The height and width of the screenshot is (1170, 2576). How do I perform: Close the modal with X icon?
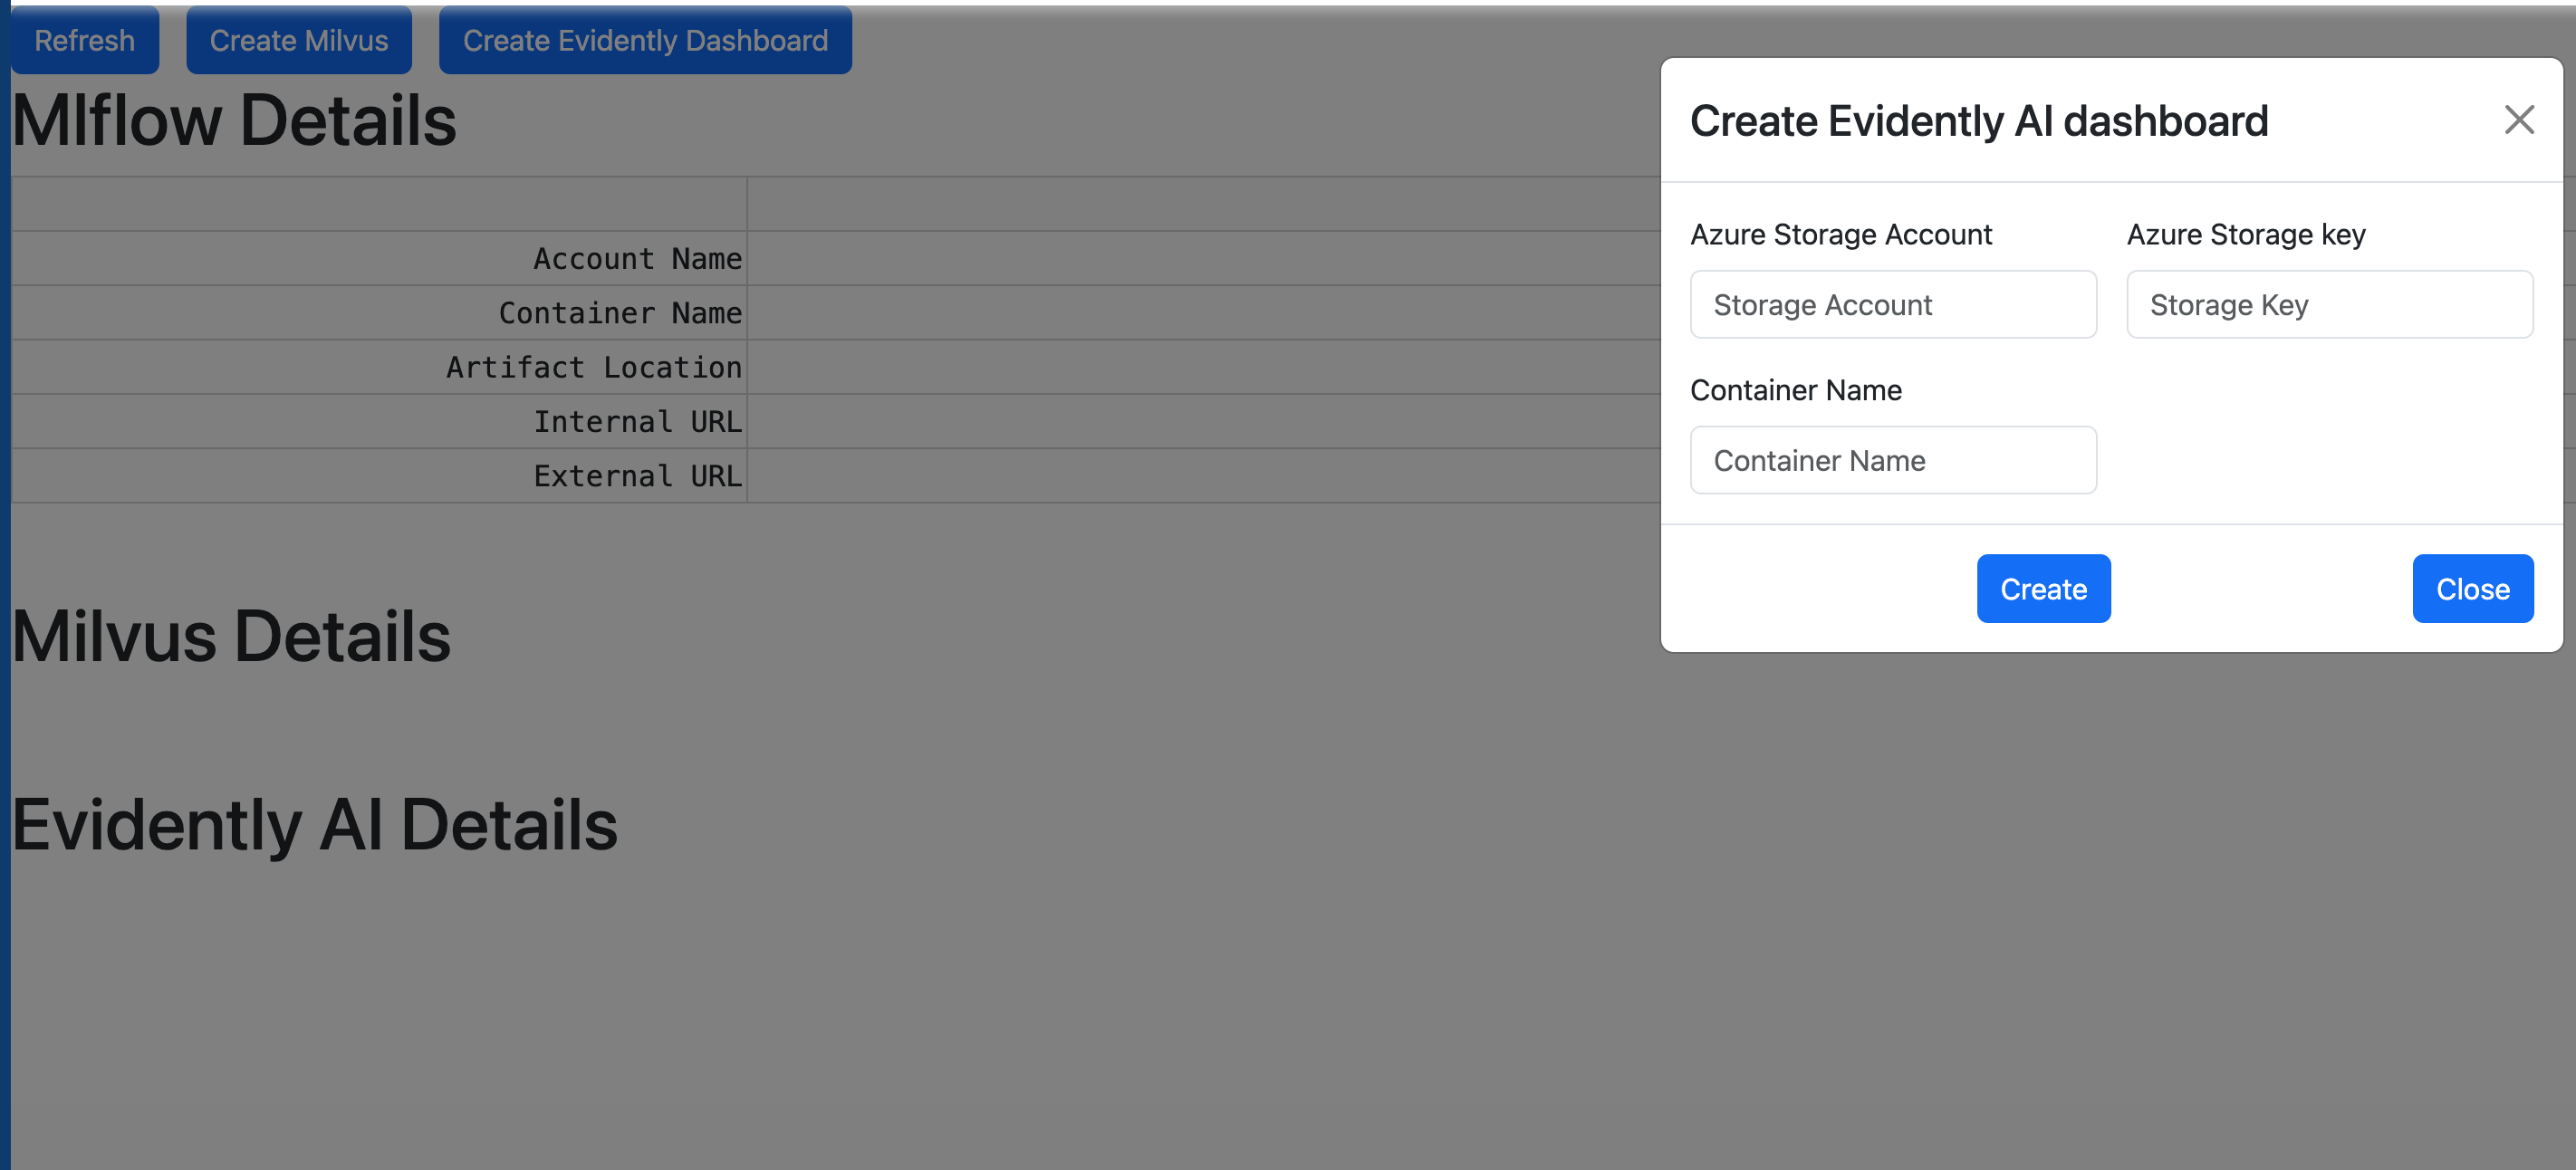2518,120
